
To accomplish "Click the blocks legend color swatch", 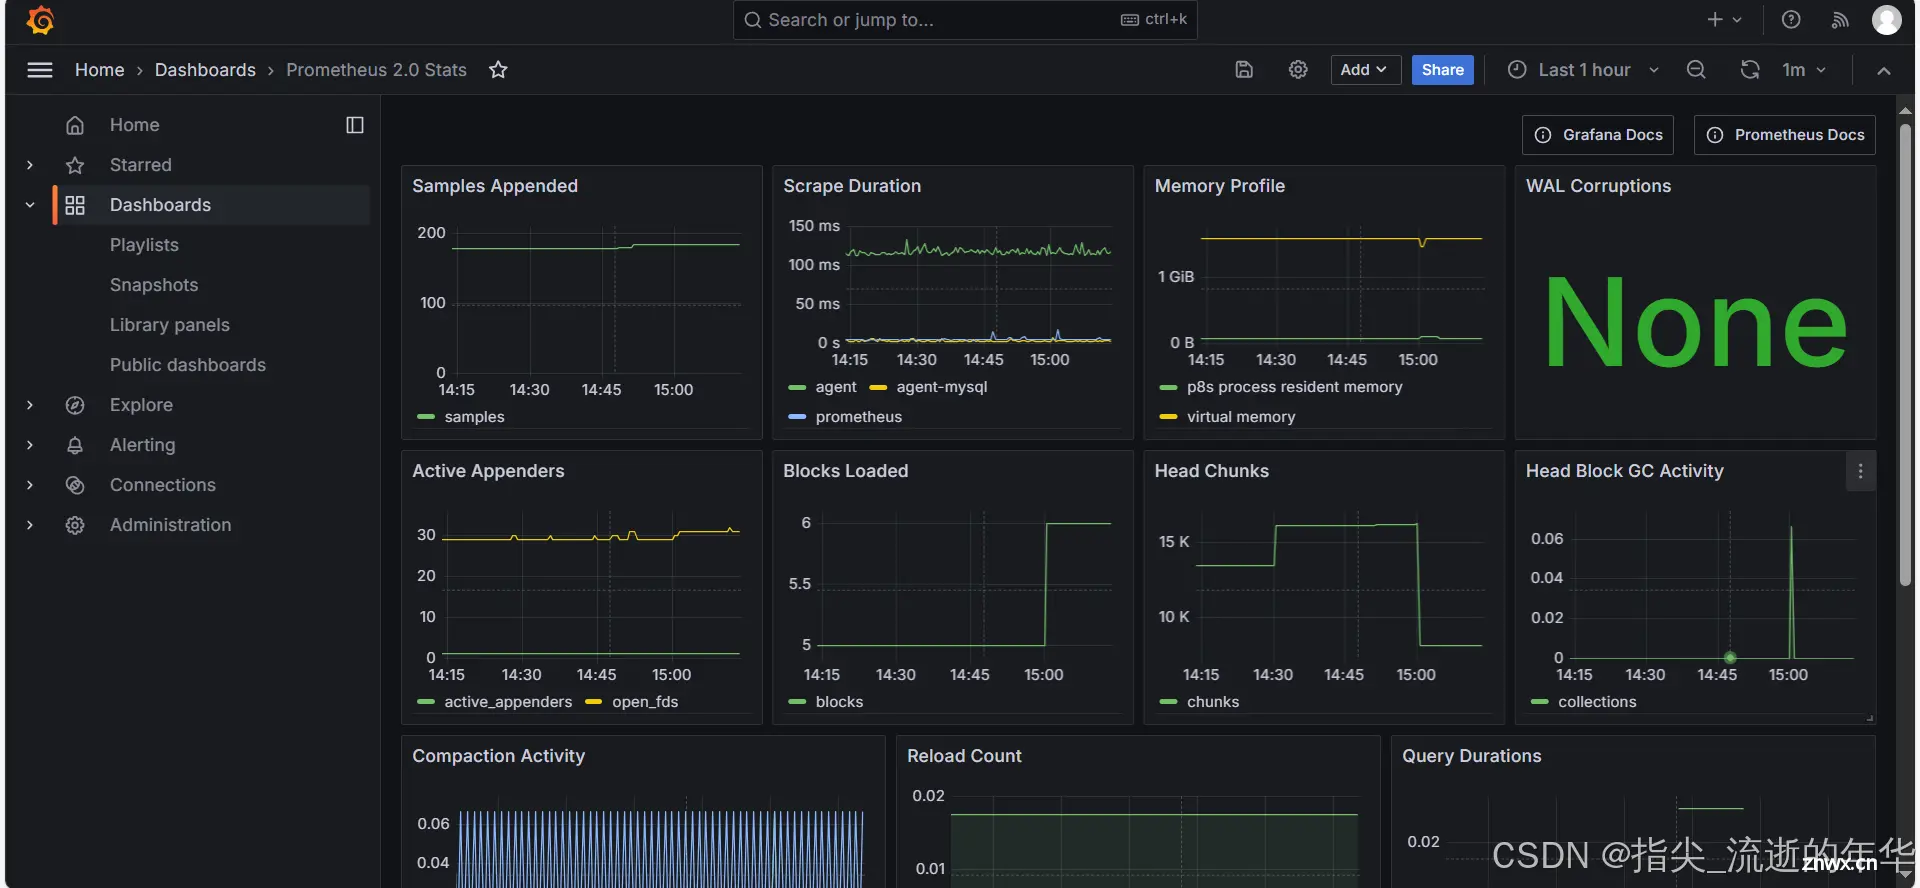I will tap(797, 702).
